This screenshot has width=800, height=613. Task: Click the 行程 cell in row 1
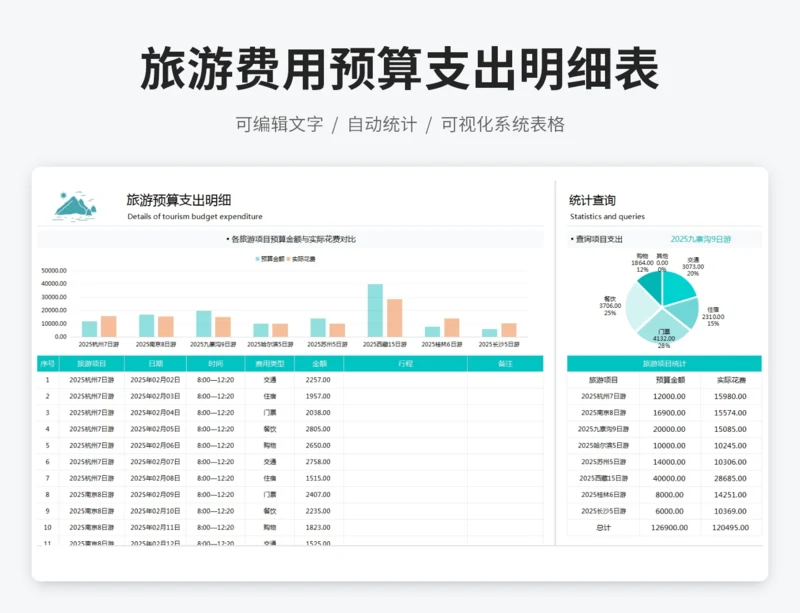(406, 380)
